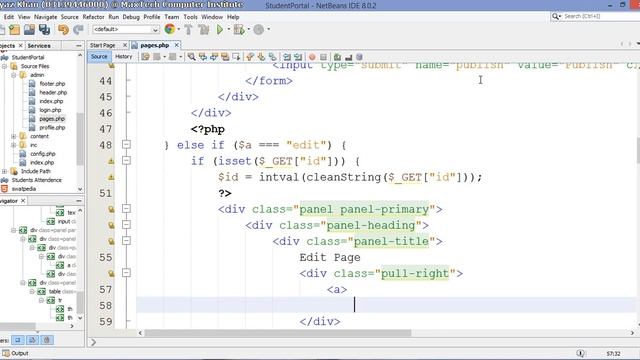Viewport: 640px width, 360px height.
Task: Click the Stop Macro Recording icon
Action: click(323, 57)
